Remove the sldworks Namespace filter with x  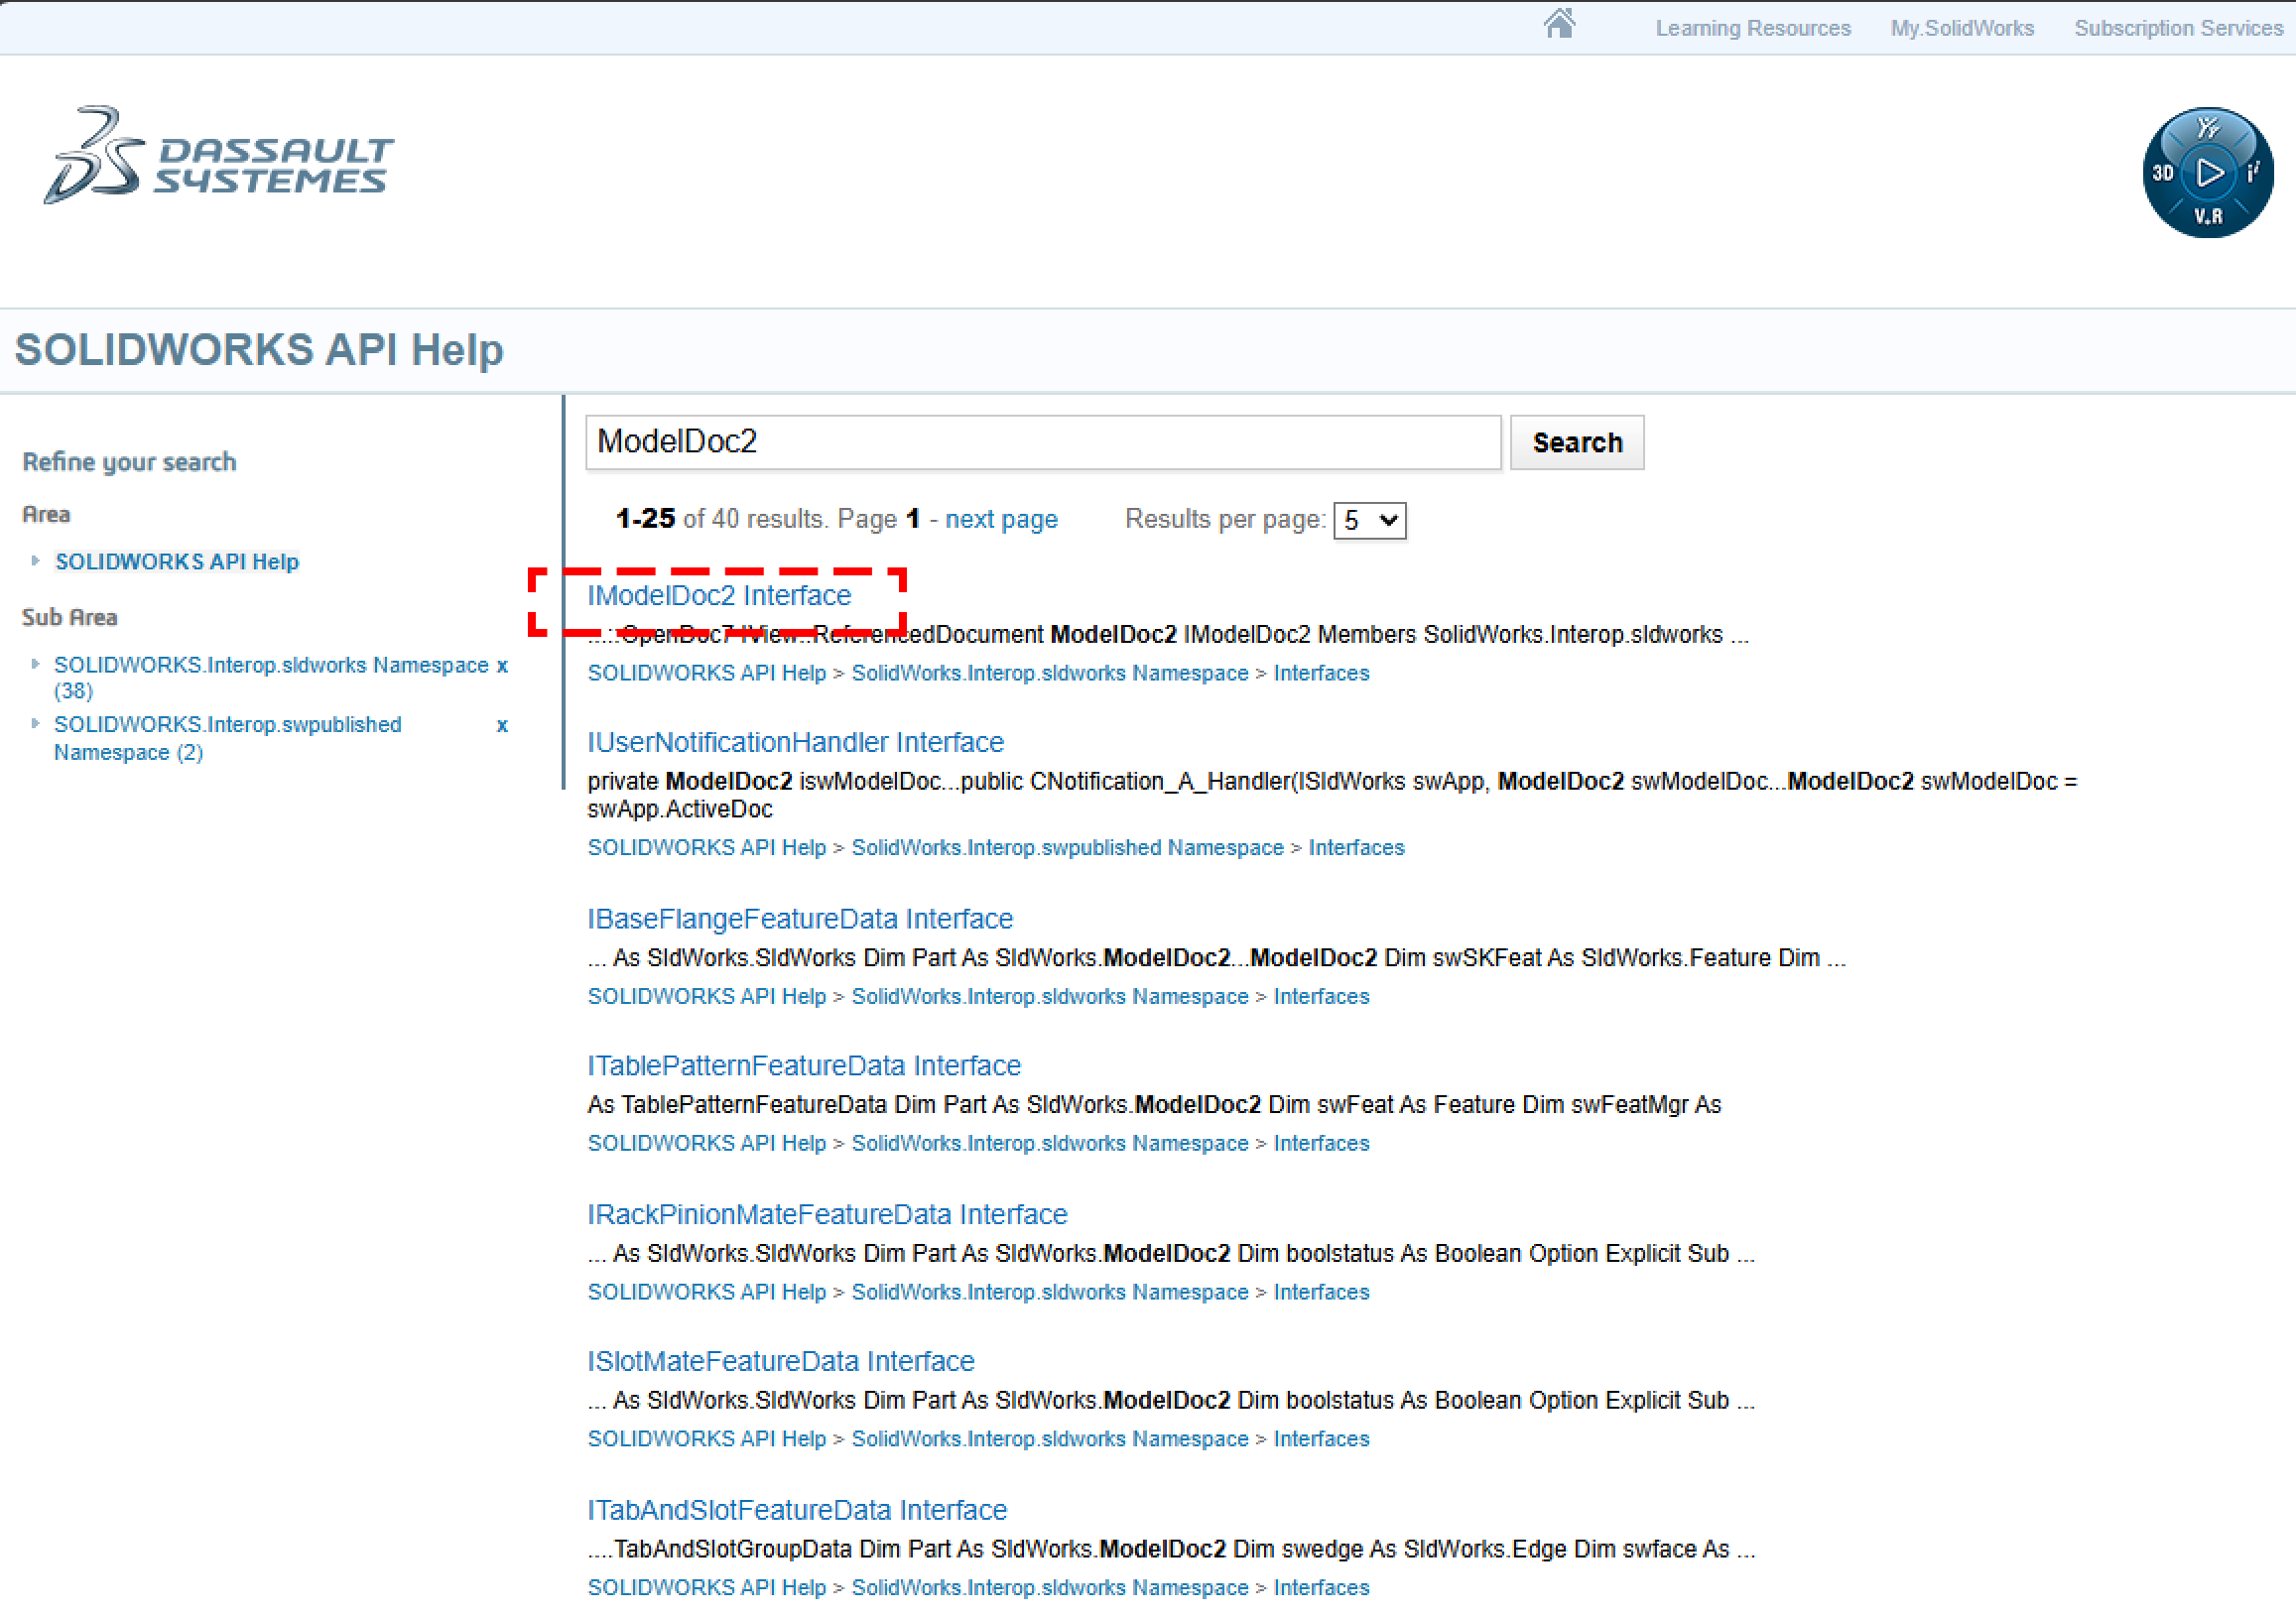(x=502, y=666)
